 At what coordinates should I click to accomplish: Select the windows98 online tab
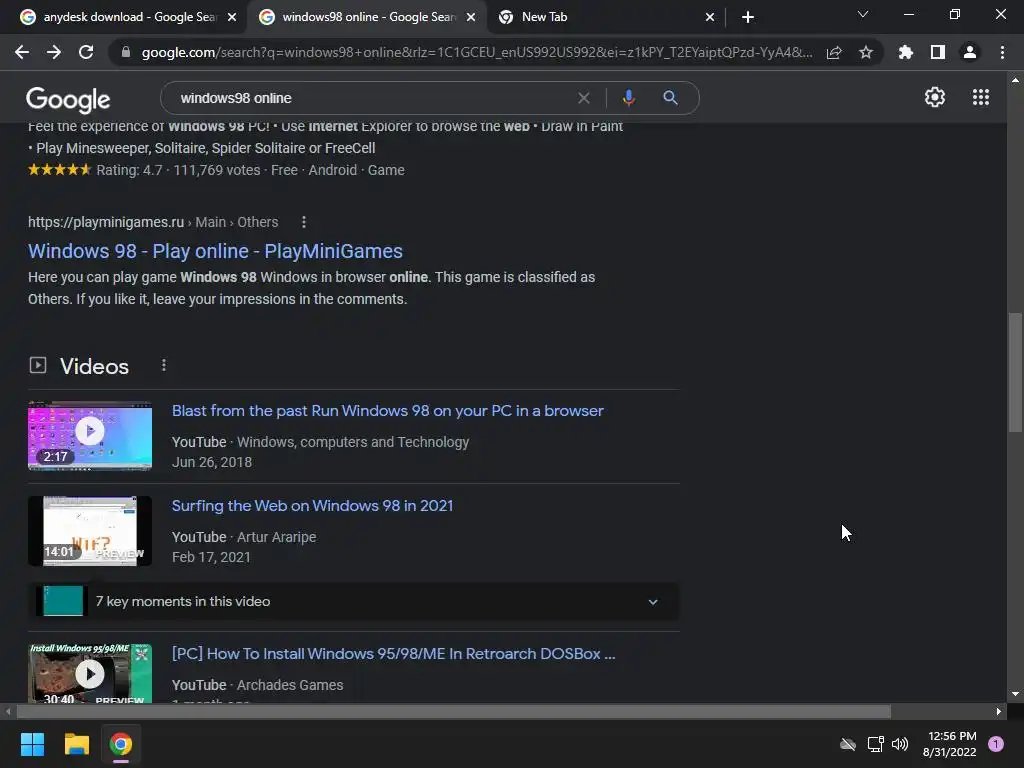pyautogui.click(x=369, y=17)
